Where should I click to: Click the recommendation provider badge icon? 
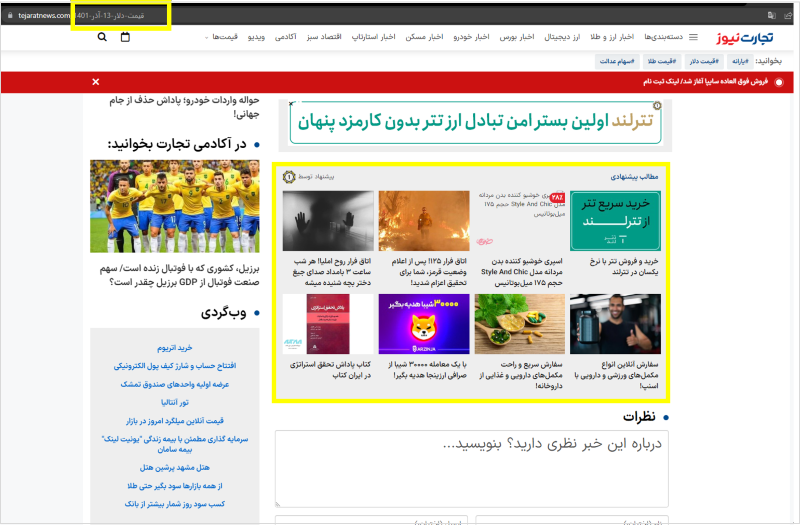pyautogui.click(x=289, y=176)
